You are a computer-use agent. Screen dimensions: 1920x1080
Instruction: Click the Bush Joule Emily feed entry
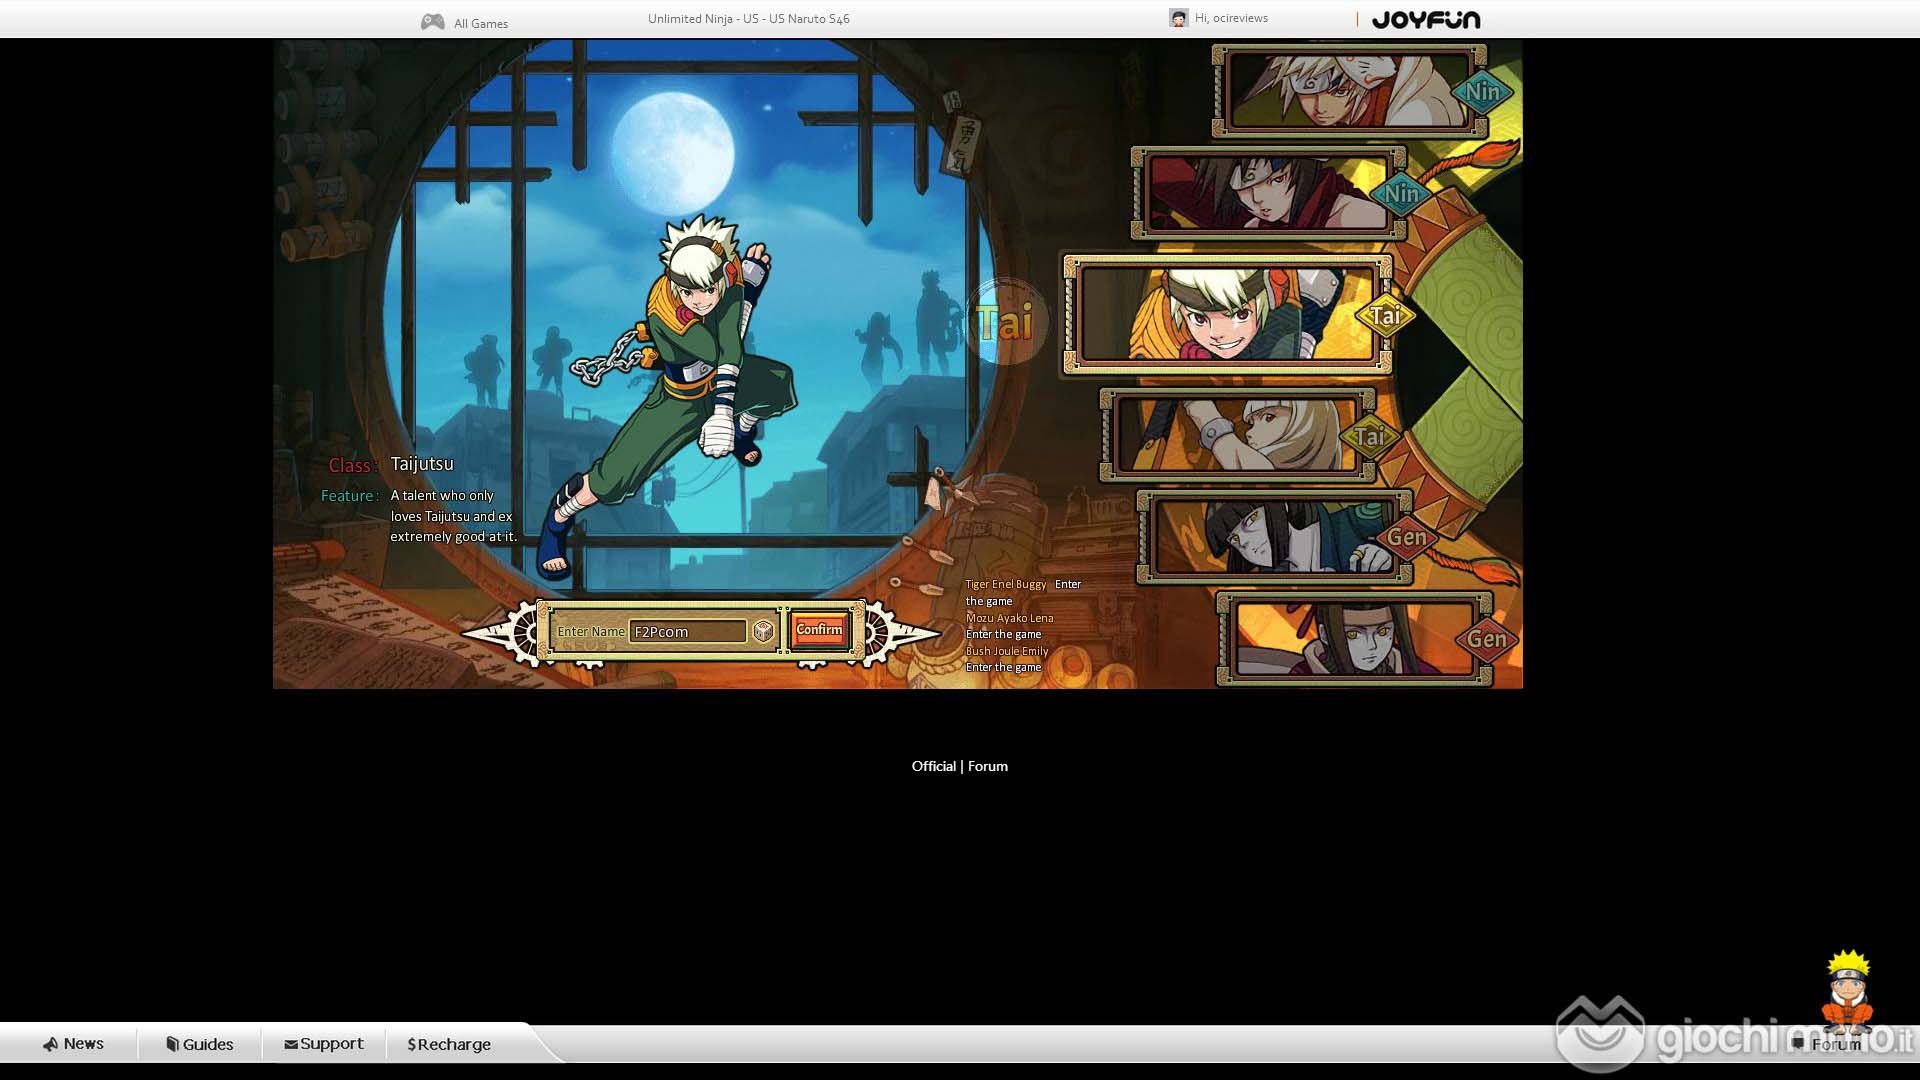[1007, 659]
